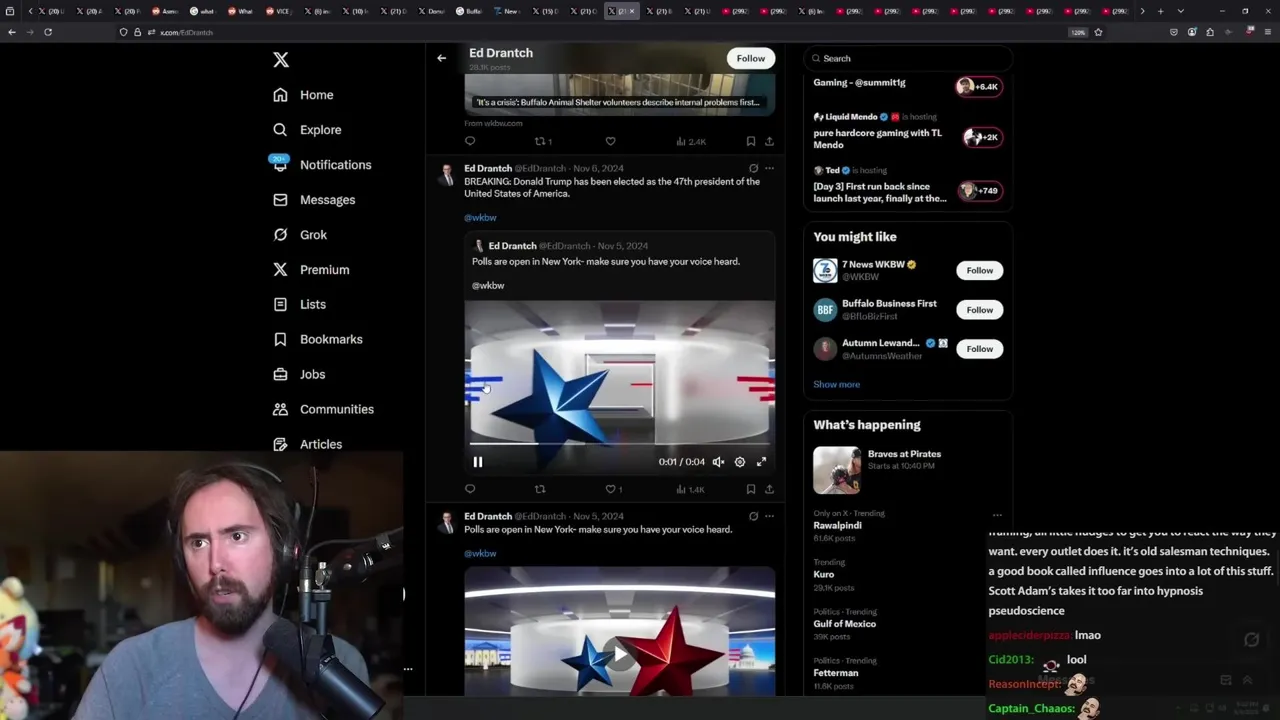
Task: Follow 7 News WKBW
Action: coord(979,270)
